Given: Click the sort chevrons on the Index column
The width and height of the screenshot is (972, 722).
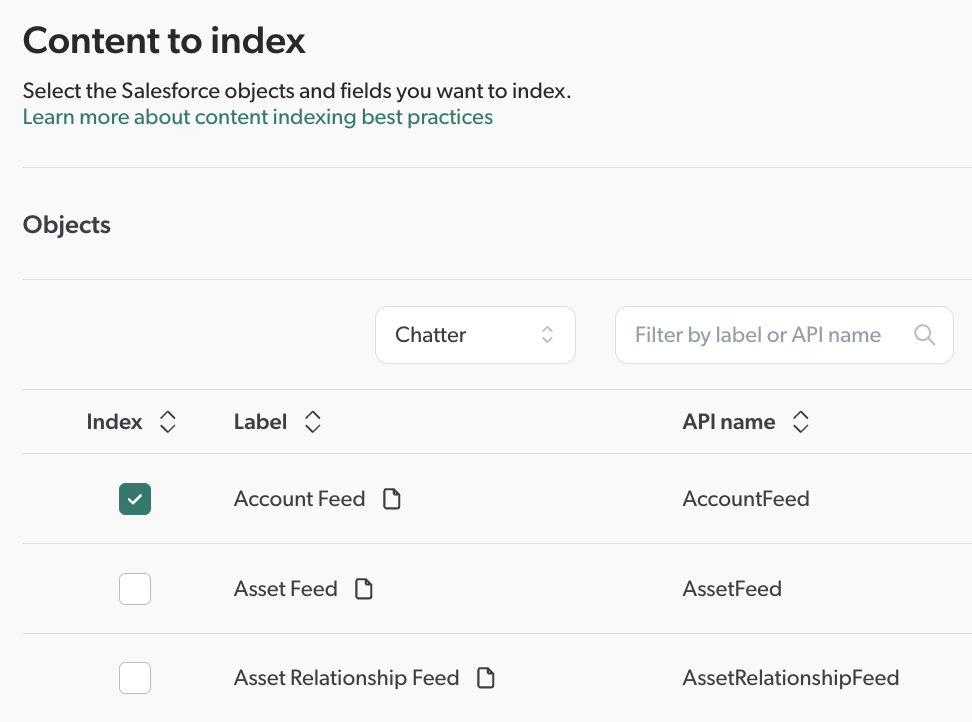Looking at the screenshot, I should [168, 421].
